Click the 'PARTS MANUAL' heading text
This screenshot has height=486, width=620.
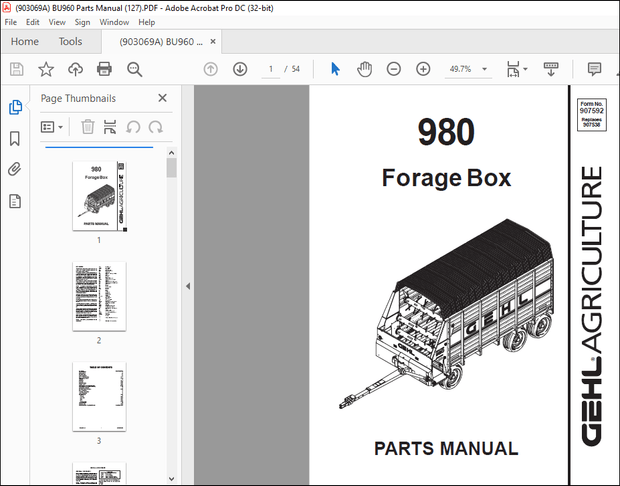(x=446, y=448)
